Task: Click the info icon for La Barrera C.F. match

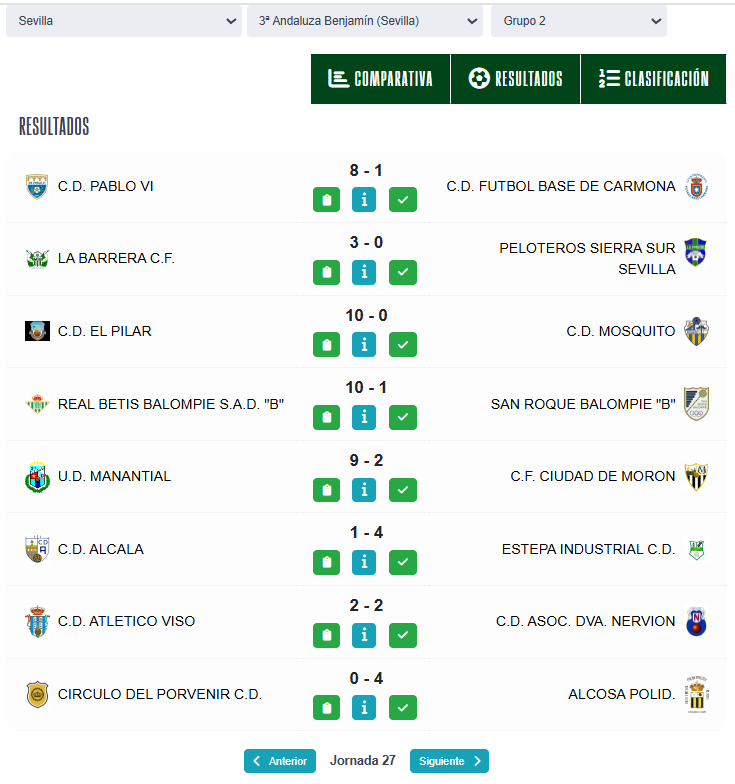Action: 364,272
